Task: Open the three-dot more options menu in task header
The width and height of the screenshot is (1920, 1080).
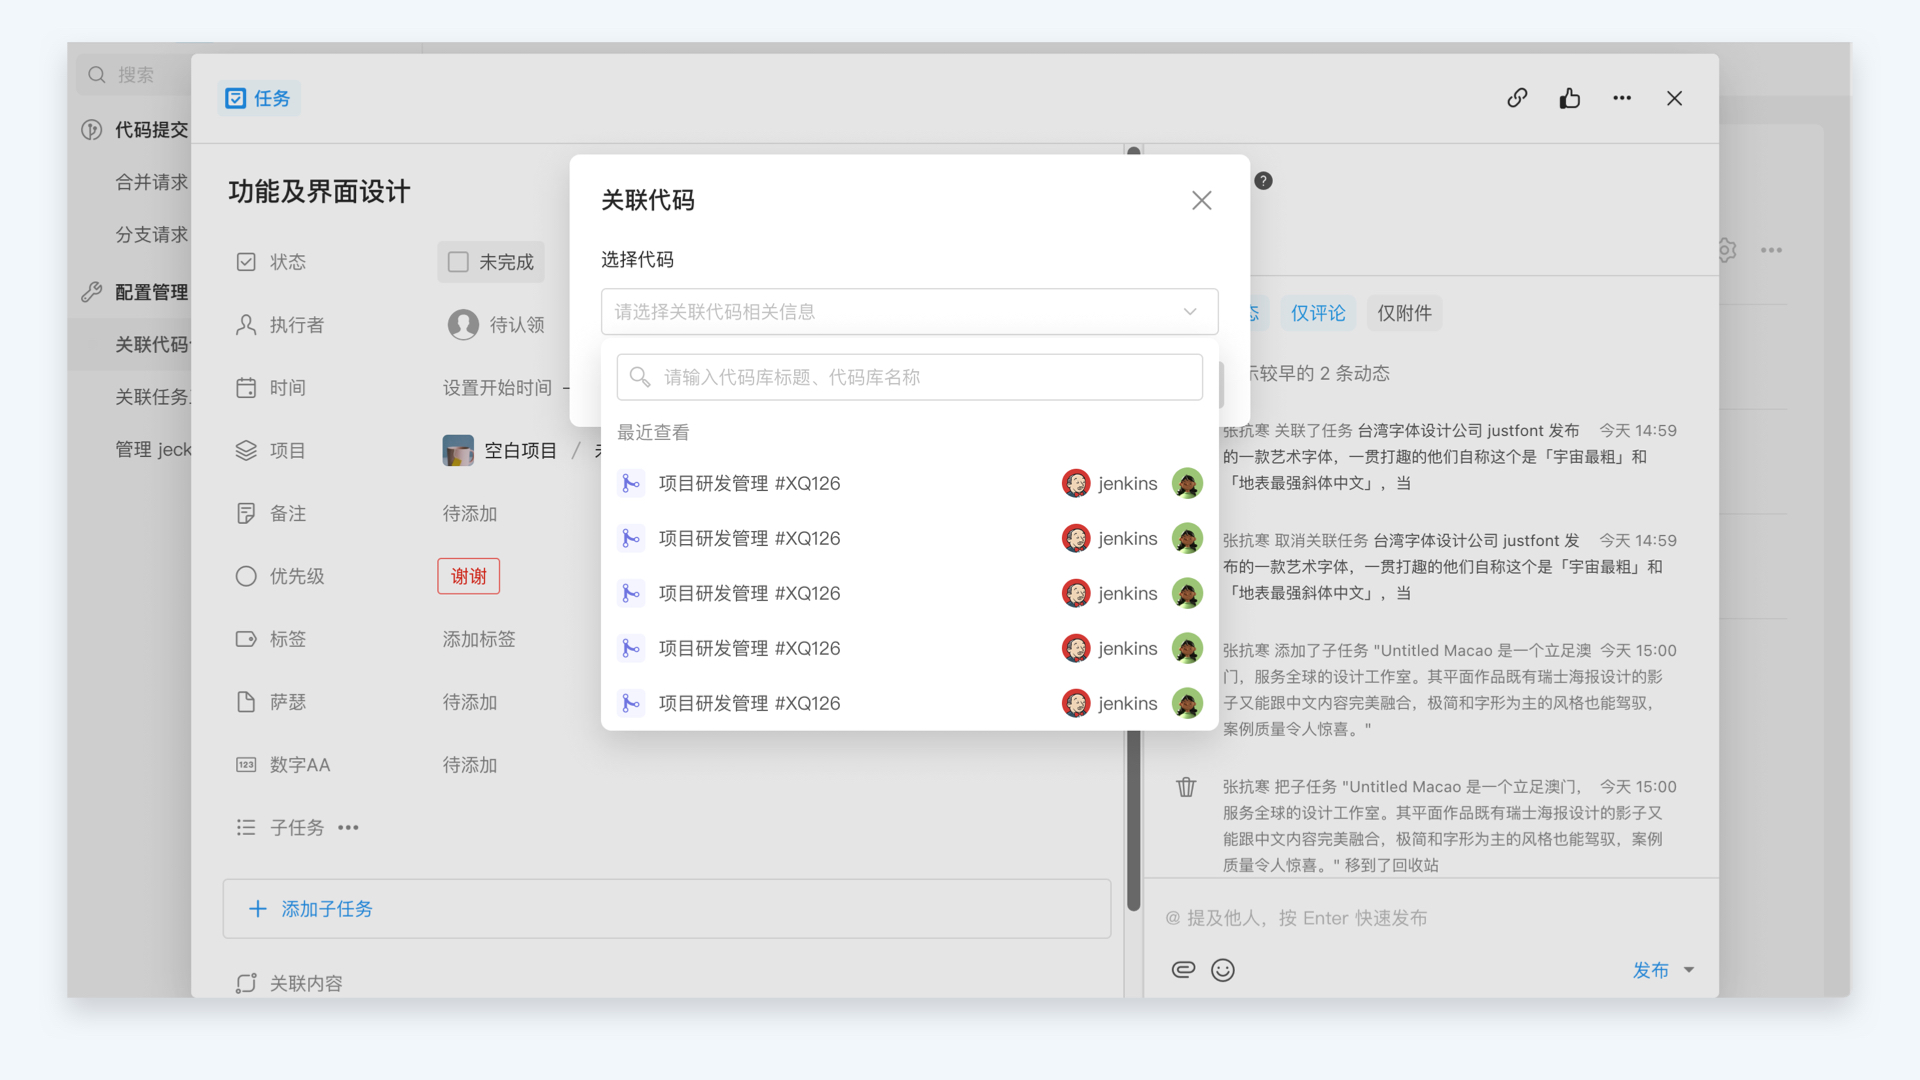Action: [1622, 98]
